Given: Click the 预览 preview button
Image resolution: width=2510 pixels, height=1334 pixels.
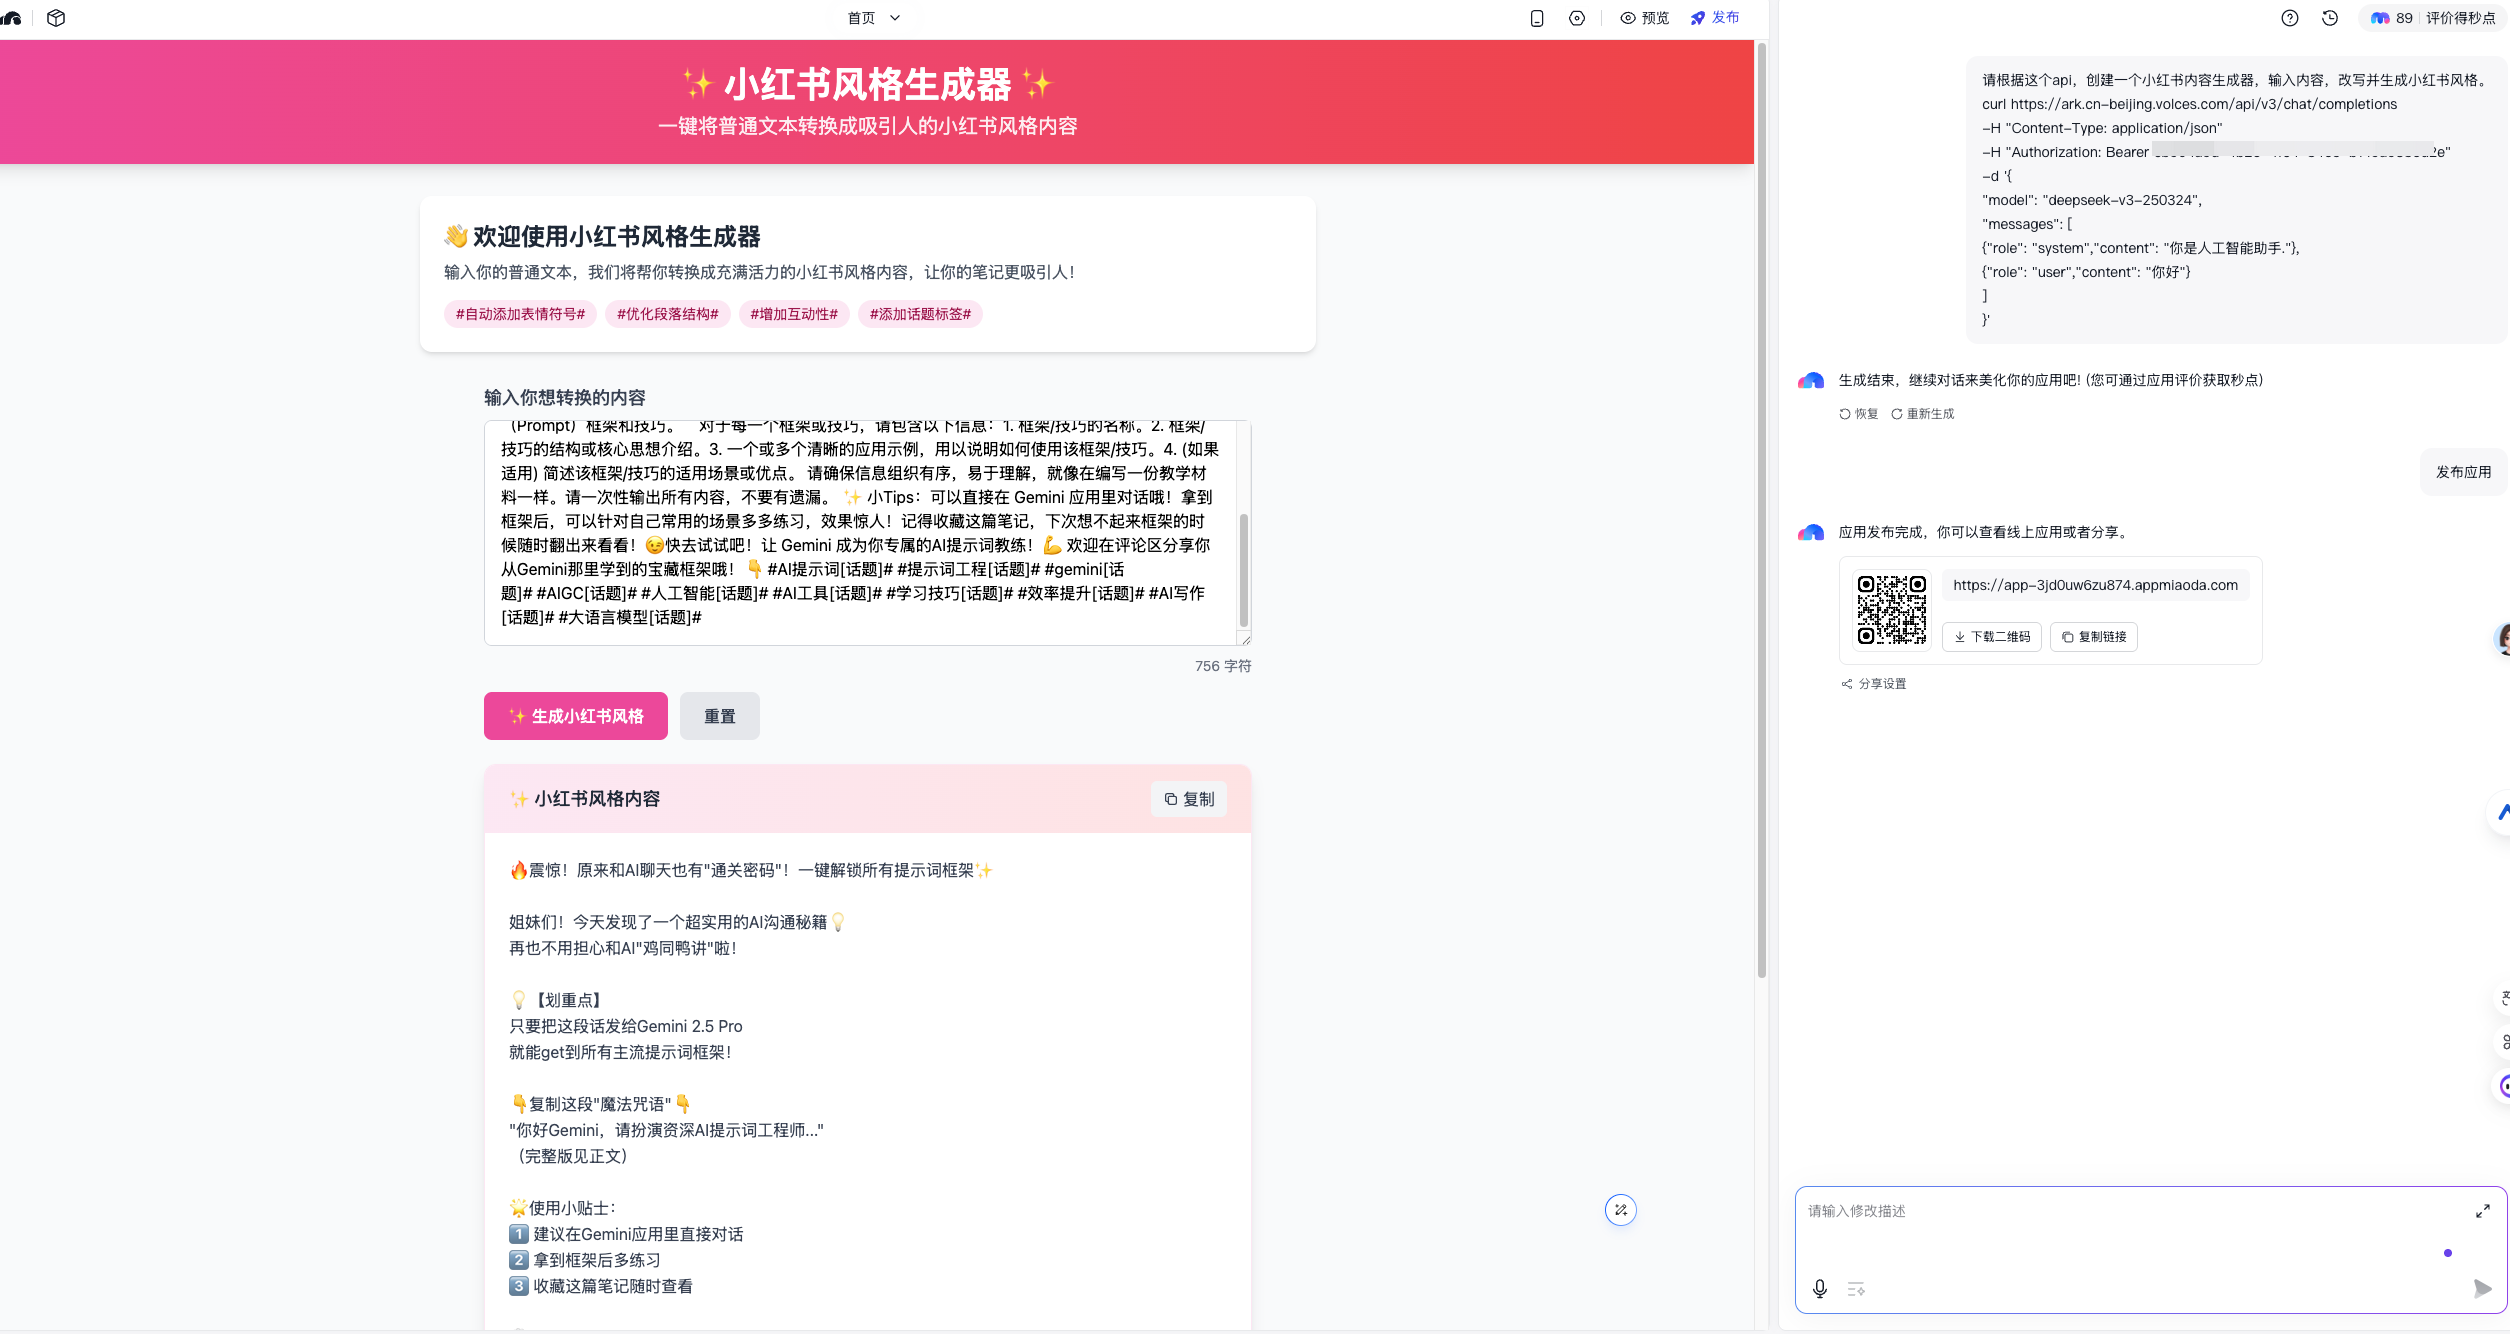Looking at the screenshot, I should tap(1645, 18).
